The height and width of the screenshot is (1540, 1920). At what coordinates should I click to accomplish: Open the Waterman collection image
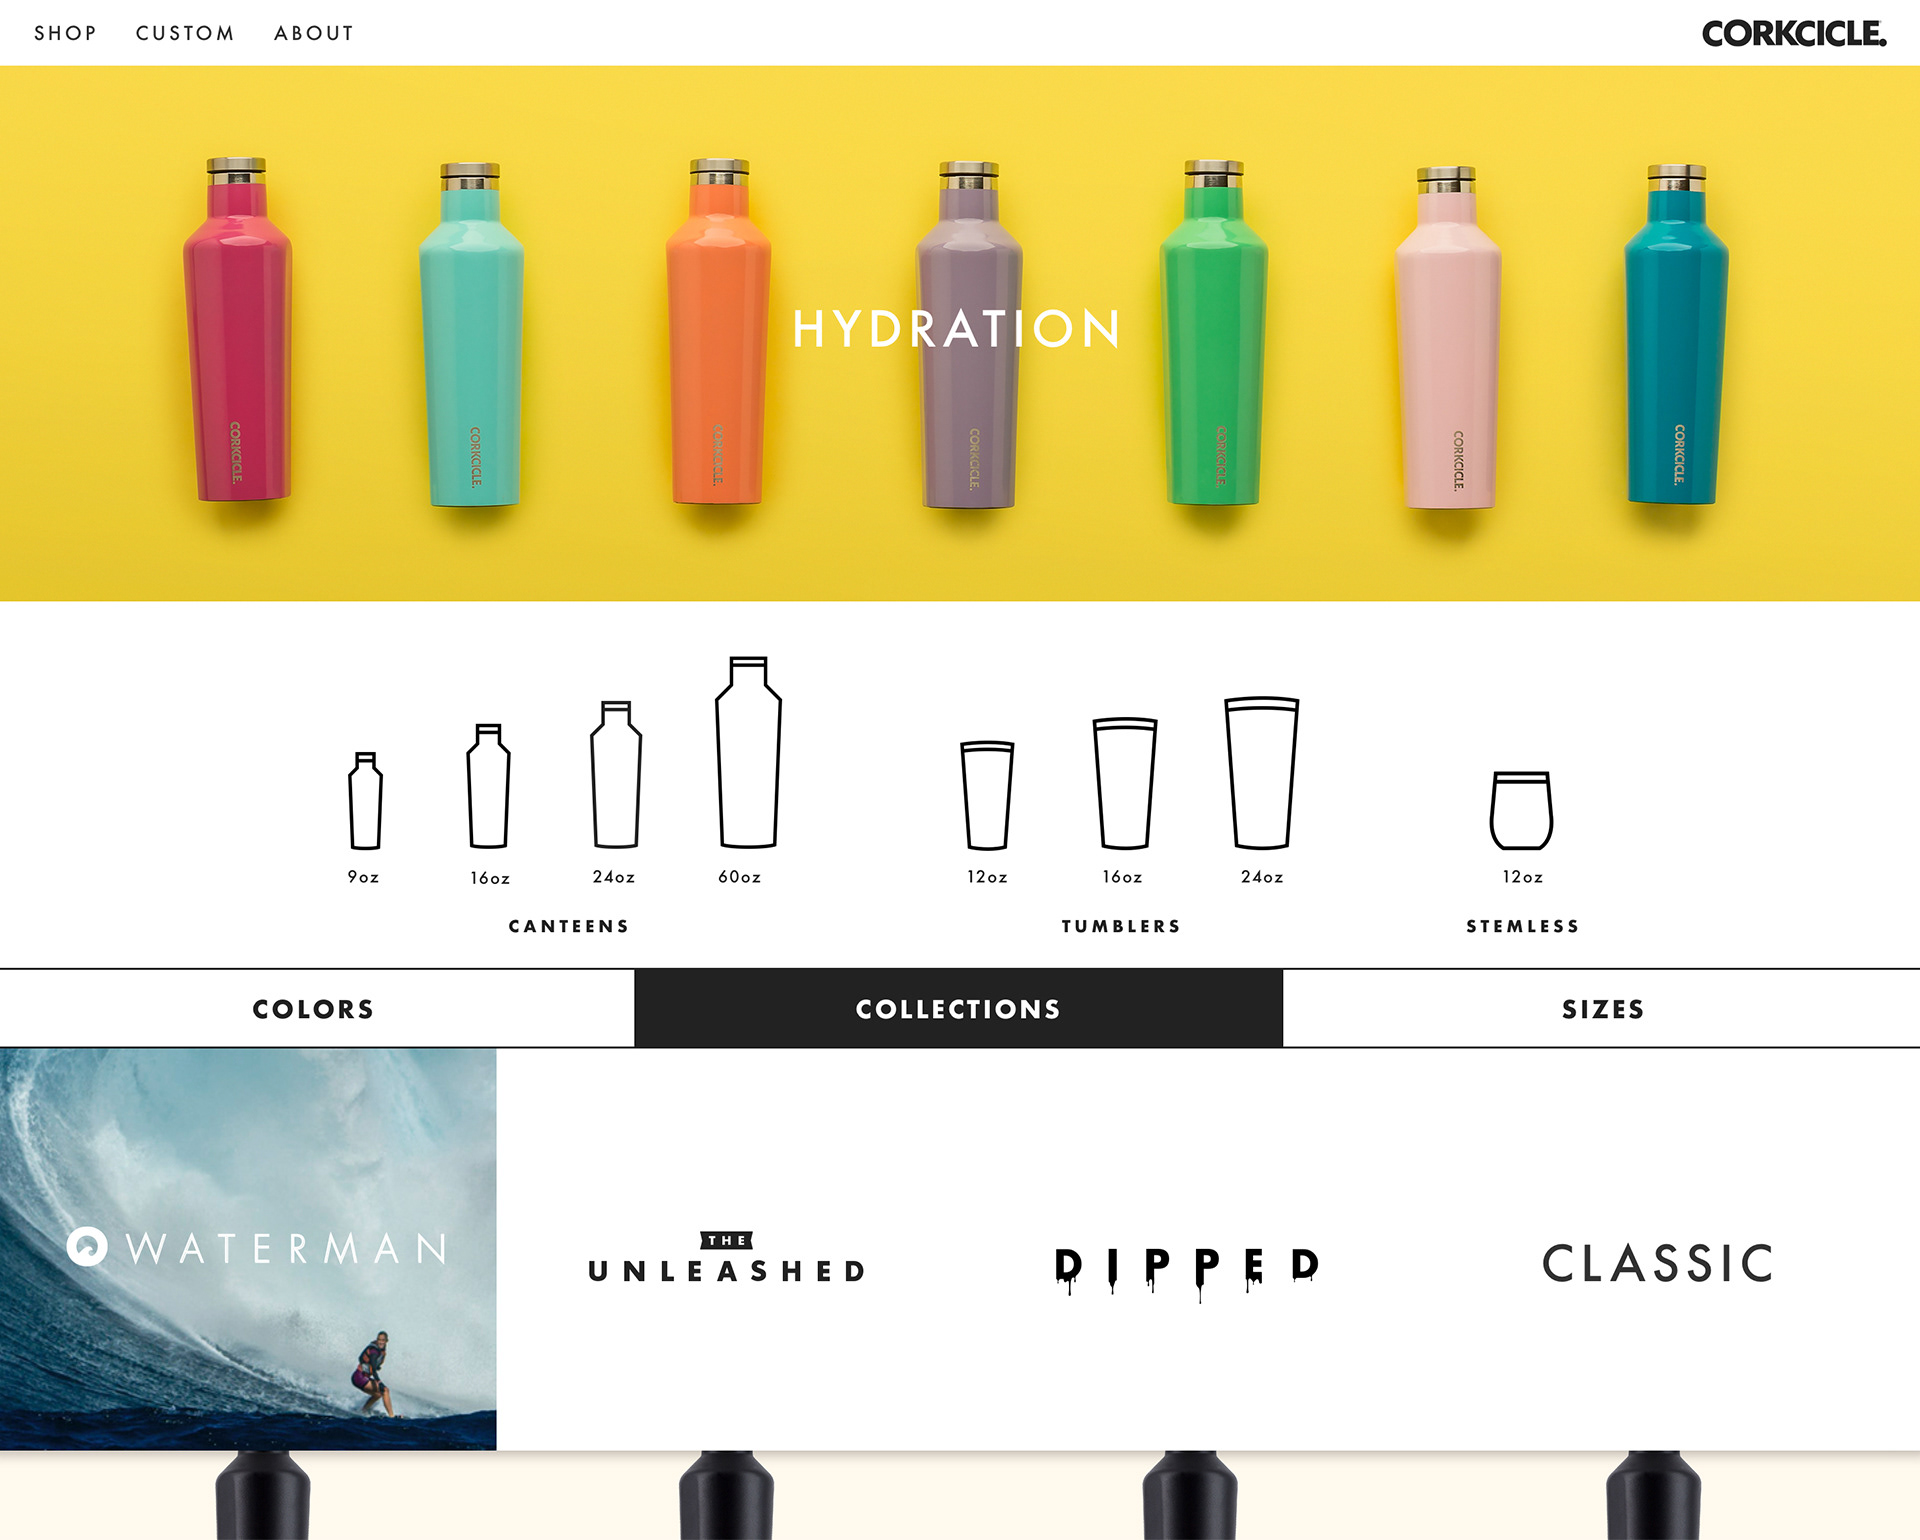[248, 1249]
